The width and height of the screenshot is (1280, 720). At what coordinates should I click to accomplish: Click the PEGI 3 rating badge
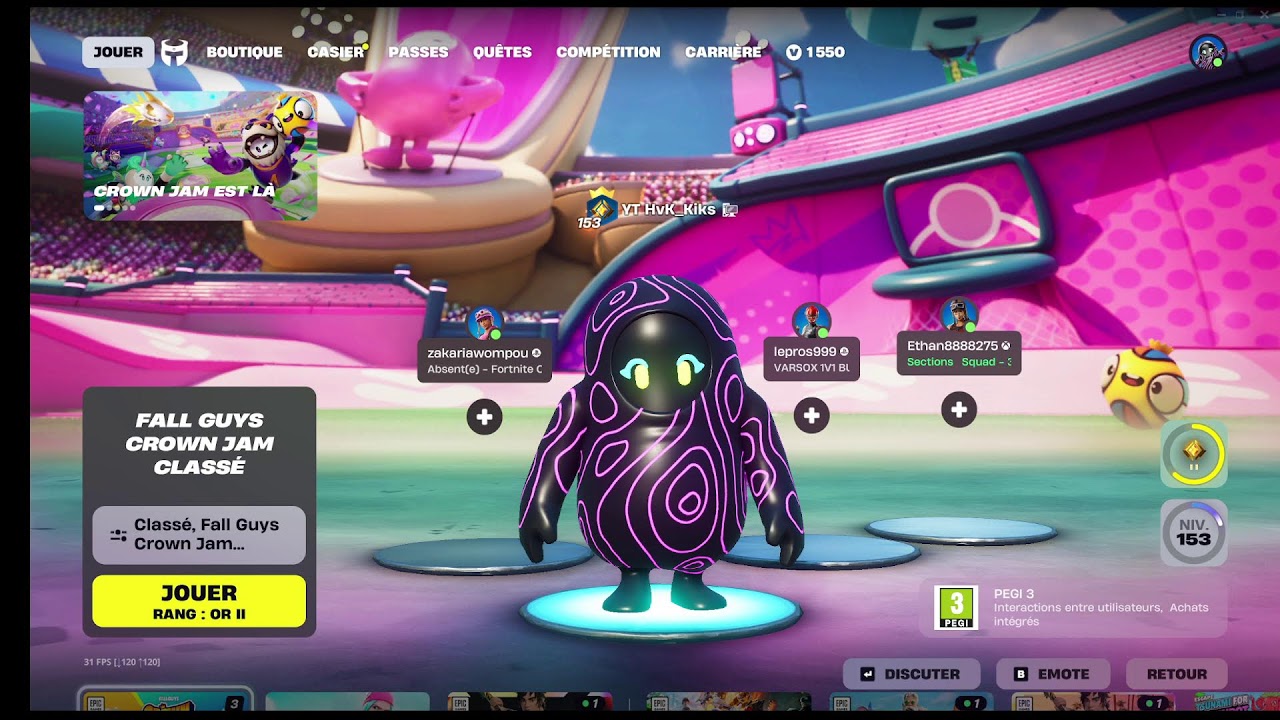coord(956,608)
